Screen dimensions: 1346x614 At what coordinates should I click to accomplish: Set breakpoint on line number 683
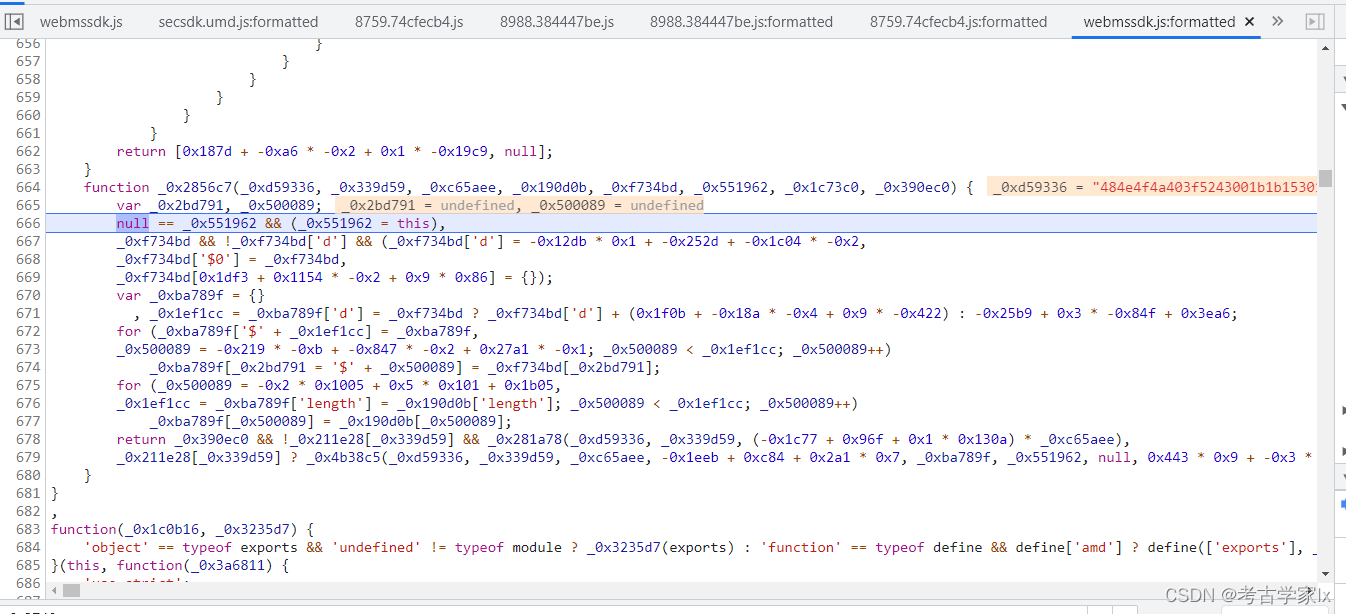tap(28, 529)
